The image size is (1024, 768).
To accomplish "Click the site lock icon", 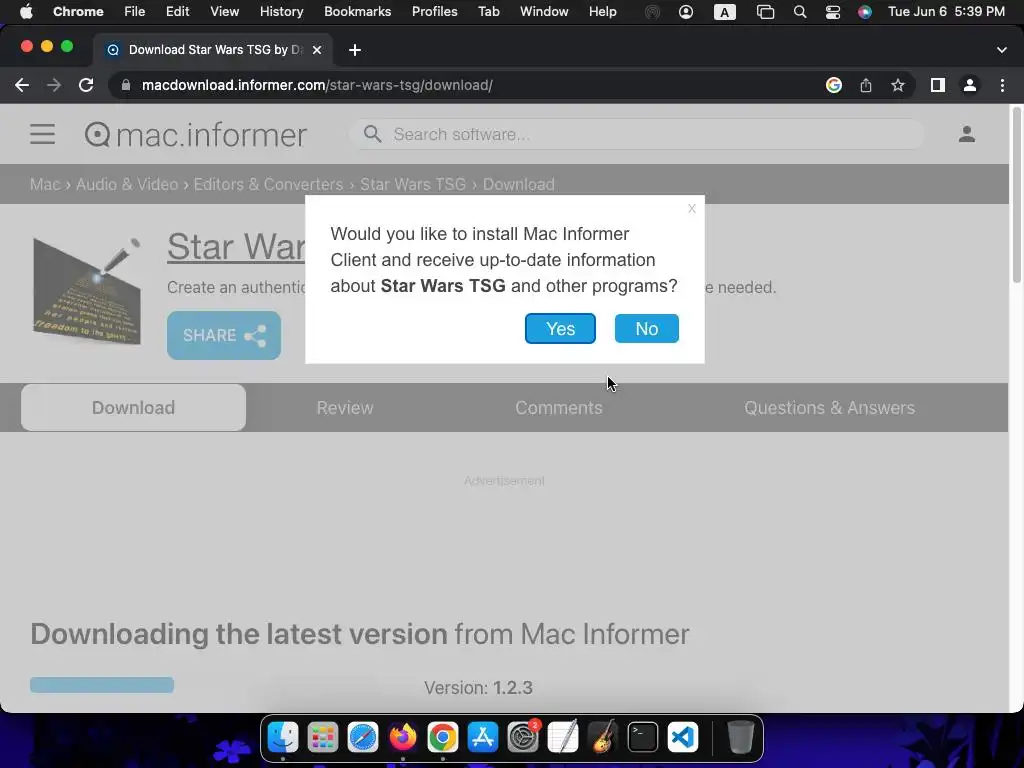I will tap(126, 85).
